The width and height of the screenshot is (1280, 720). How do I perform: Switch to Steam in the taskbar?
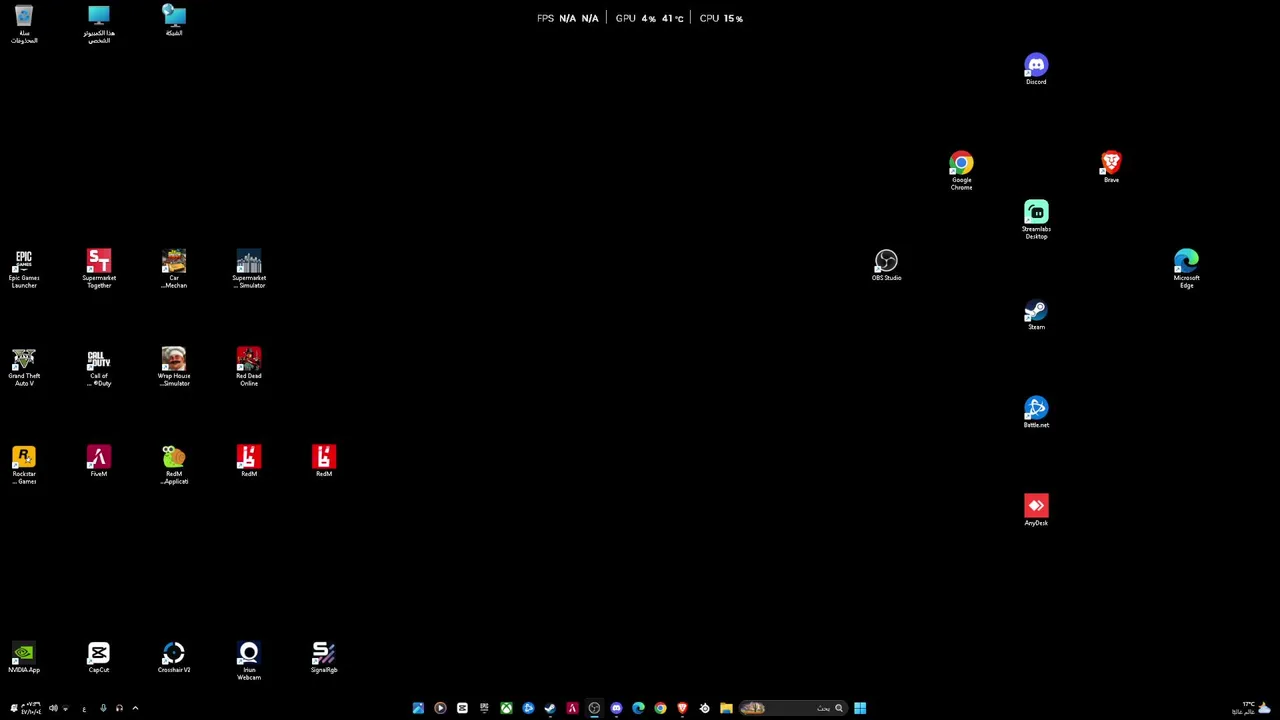[550, 708]
